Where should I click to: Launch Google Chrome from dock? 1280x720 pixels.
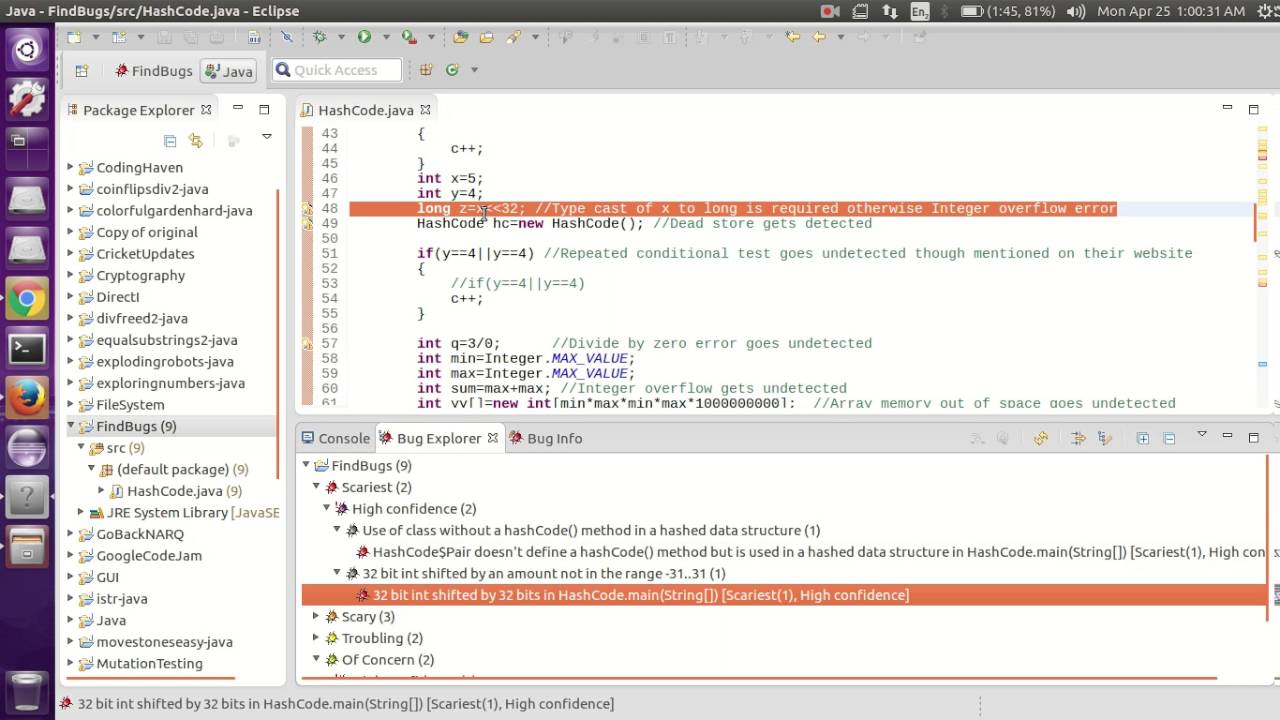[27, 299]
